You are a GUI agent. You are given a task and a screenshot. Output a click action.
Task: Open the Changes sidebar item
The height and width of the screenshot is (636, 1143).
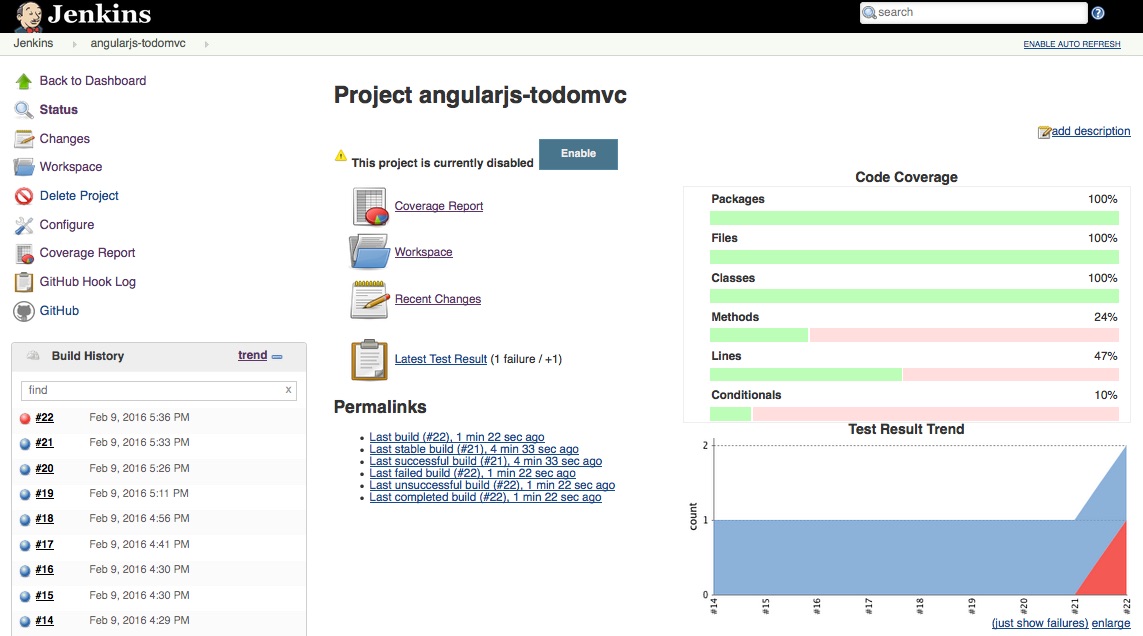point(65,139)
